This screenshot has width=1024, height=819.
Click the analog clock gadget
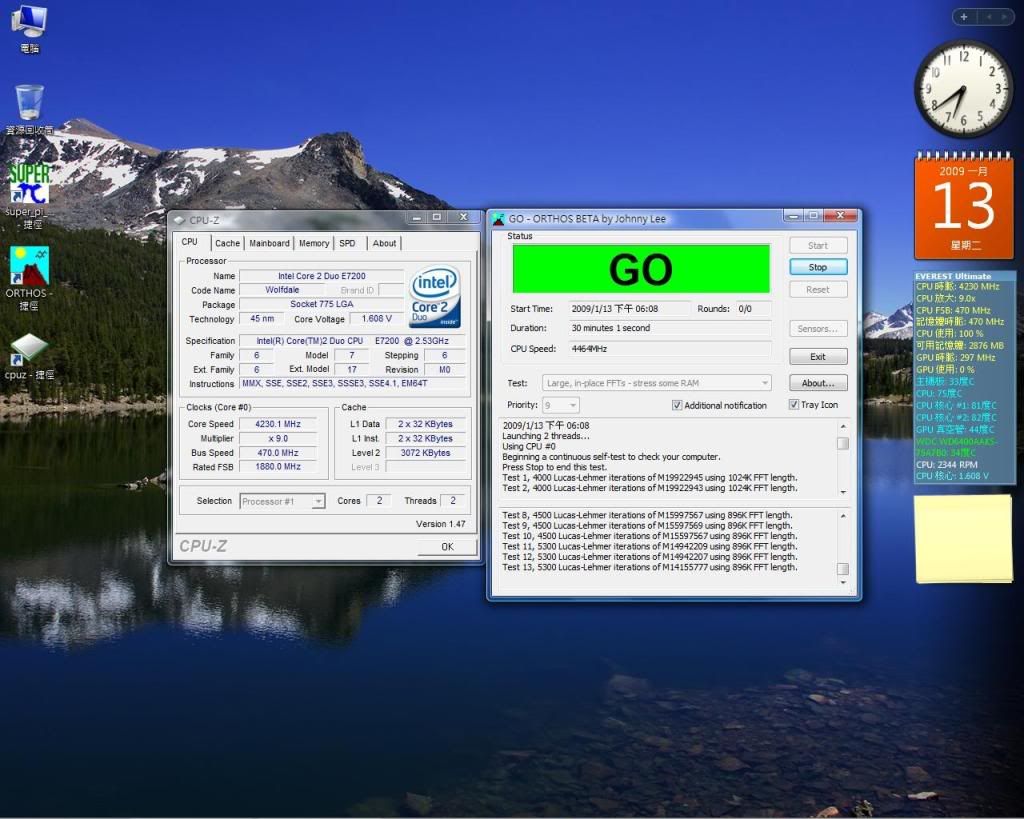pyautogui.click(x=963, y=89)
